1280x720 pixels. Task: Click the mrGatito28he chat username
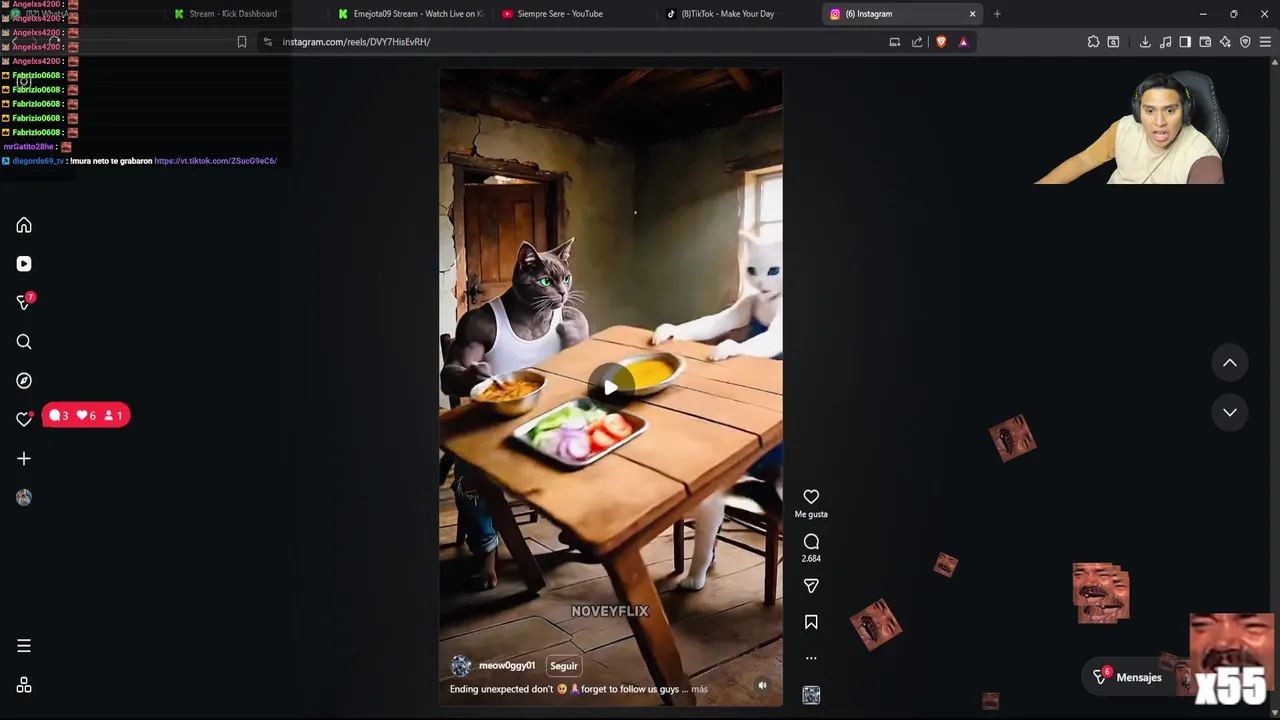28,147
